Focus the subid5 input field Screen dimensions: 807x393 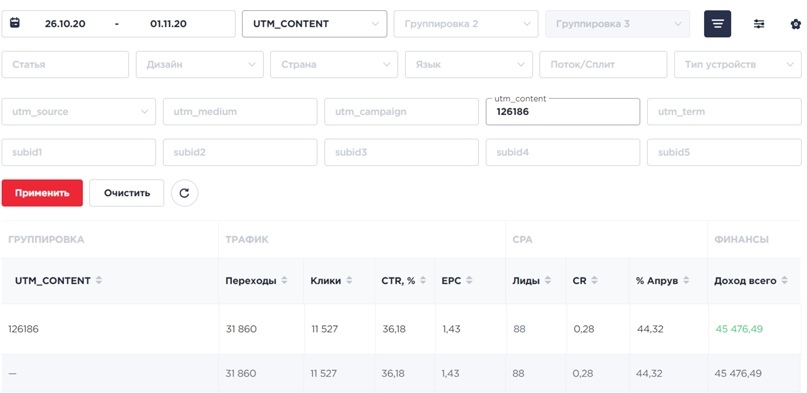(x=724, y=152)
